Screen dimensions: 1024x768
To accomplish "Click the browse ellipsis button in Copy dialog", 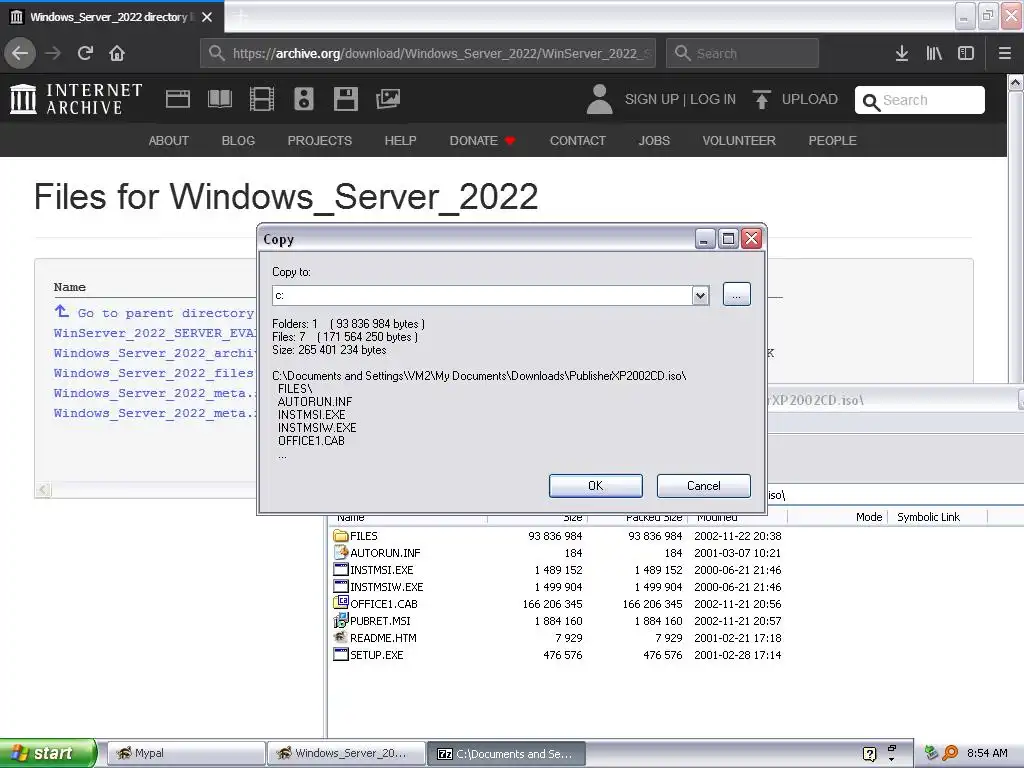I will click(737, 295).
